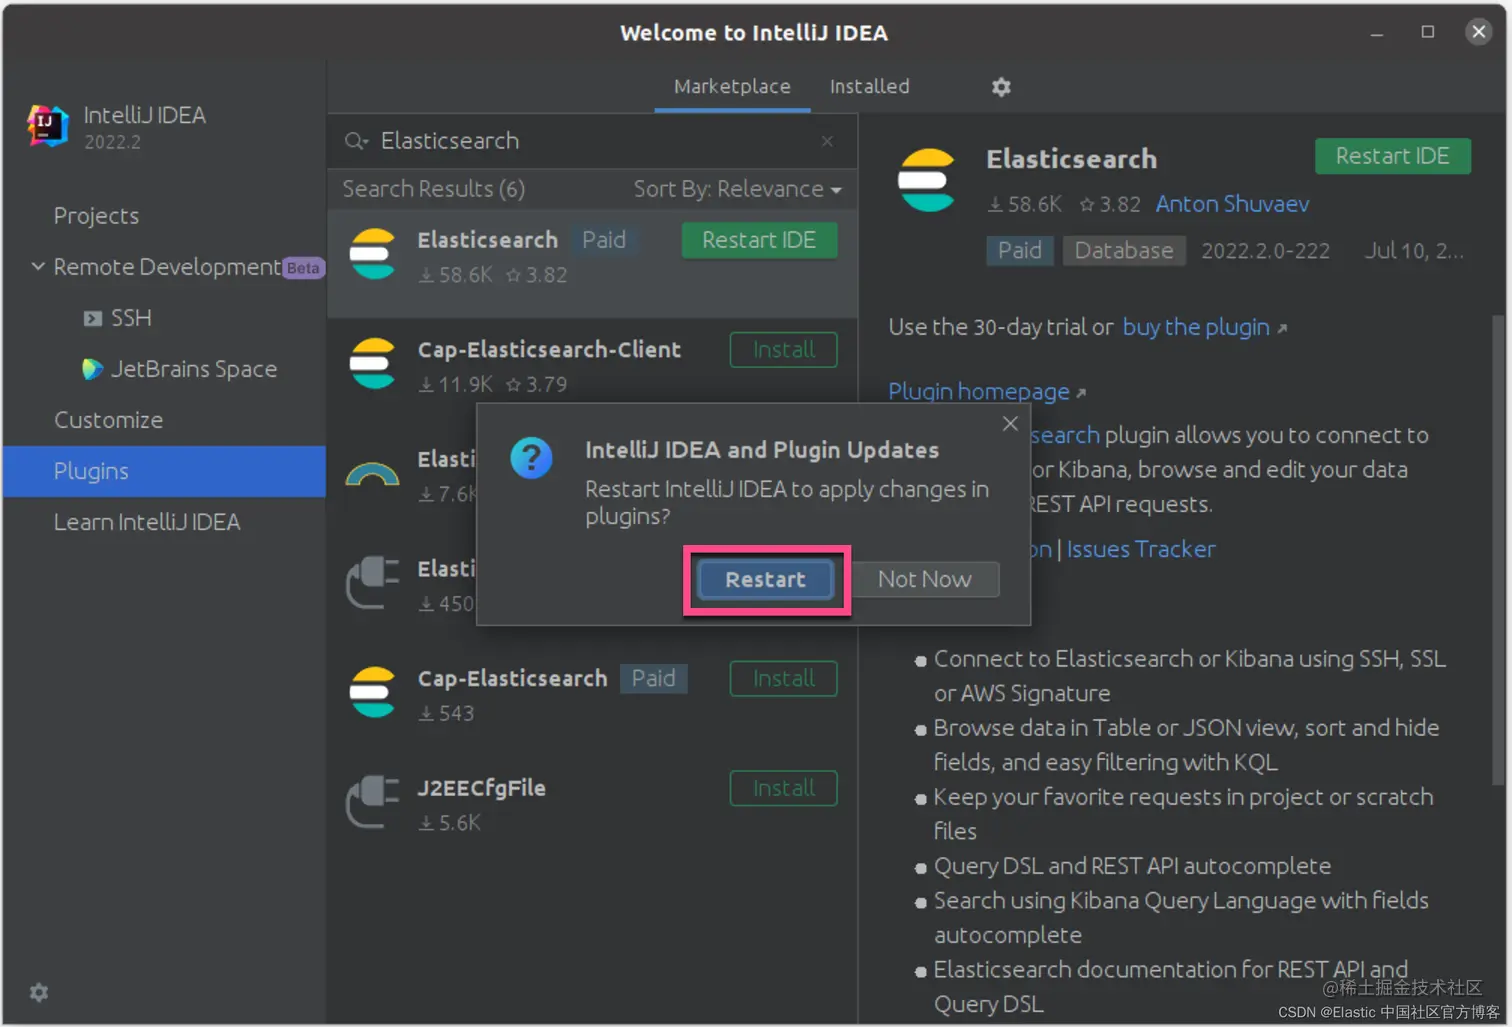1512x1027 pixels.
Task: Open IDE settings with bottom-left gear icon
Action: click(x=38, y=992)
